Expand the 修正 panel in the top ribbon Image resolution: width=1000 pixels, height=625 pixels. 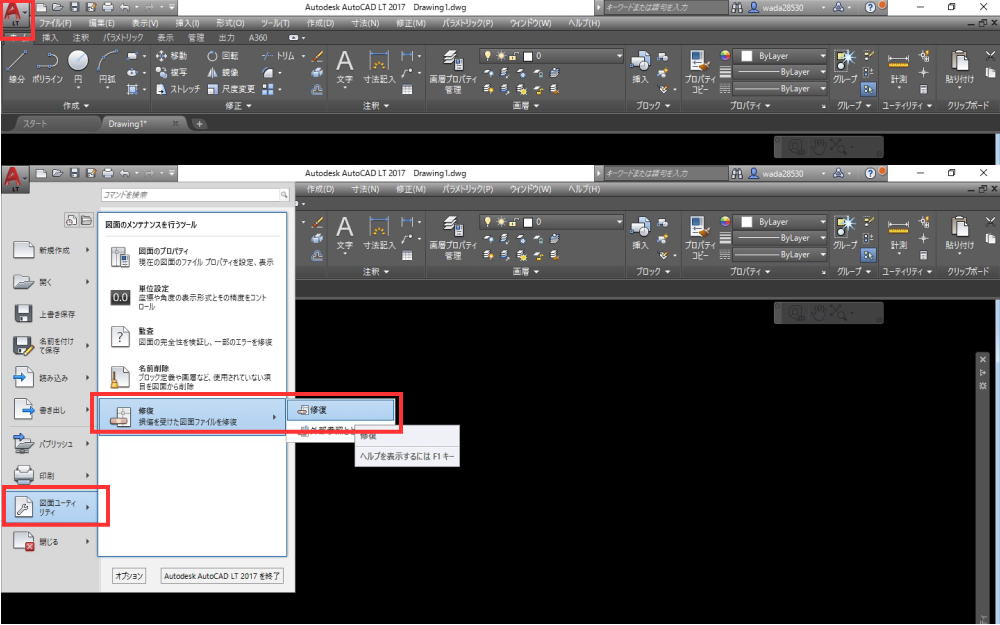click(239, 105)
